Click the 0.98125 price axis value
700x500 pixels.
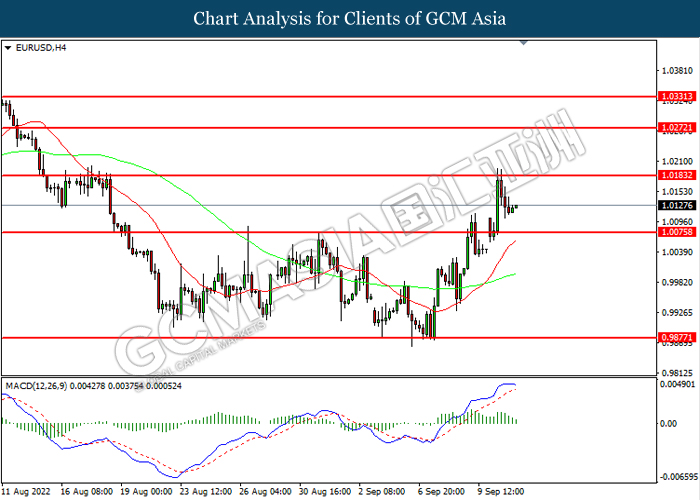677,373
